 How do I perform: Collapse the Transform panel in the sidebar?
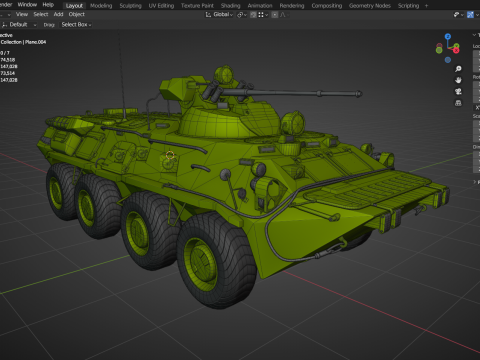475,35
